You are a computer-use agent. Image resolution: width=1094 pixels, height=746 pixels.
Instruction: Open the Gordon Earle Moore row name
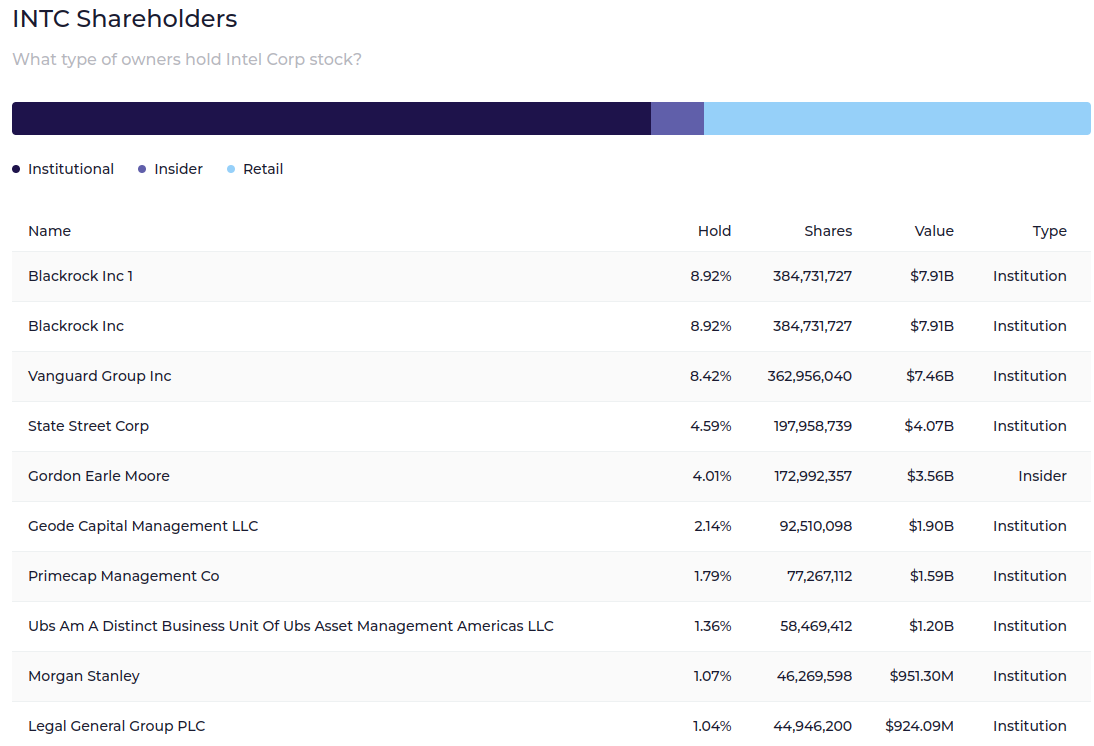coord(99,476)
